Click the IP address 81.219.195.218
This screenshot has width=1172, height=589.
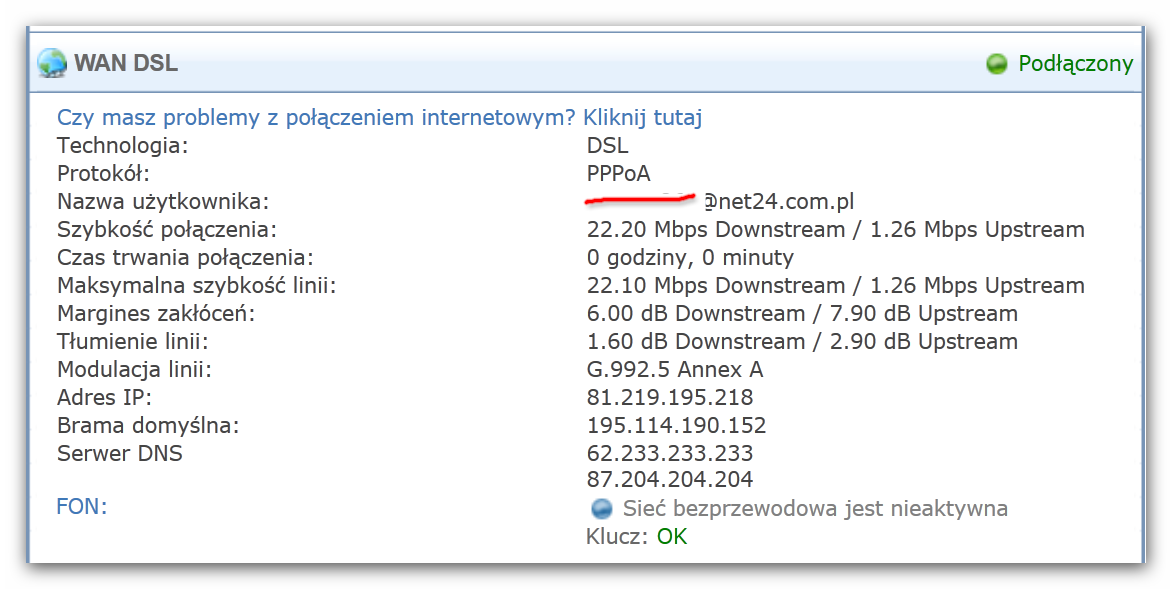670,397
